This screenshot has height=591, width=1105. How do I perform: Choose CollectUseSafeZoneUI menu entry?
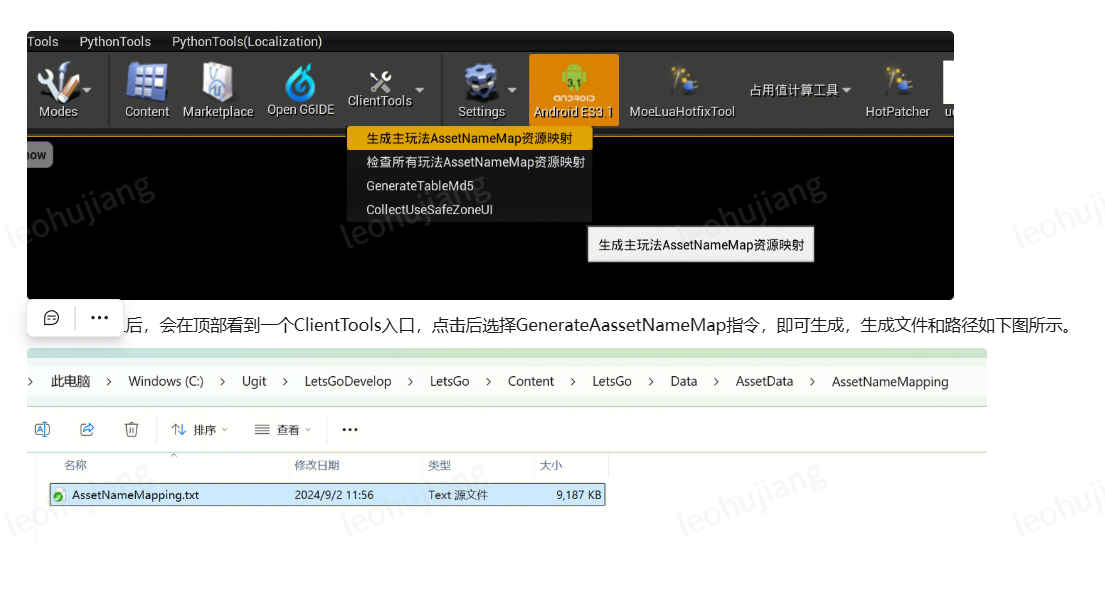[x=469, y=209]
